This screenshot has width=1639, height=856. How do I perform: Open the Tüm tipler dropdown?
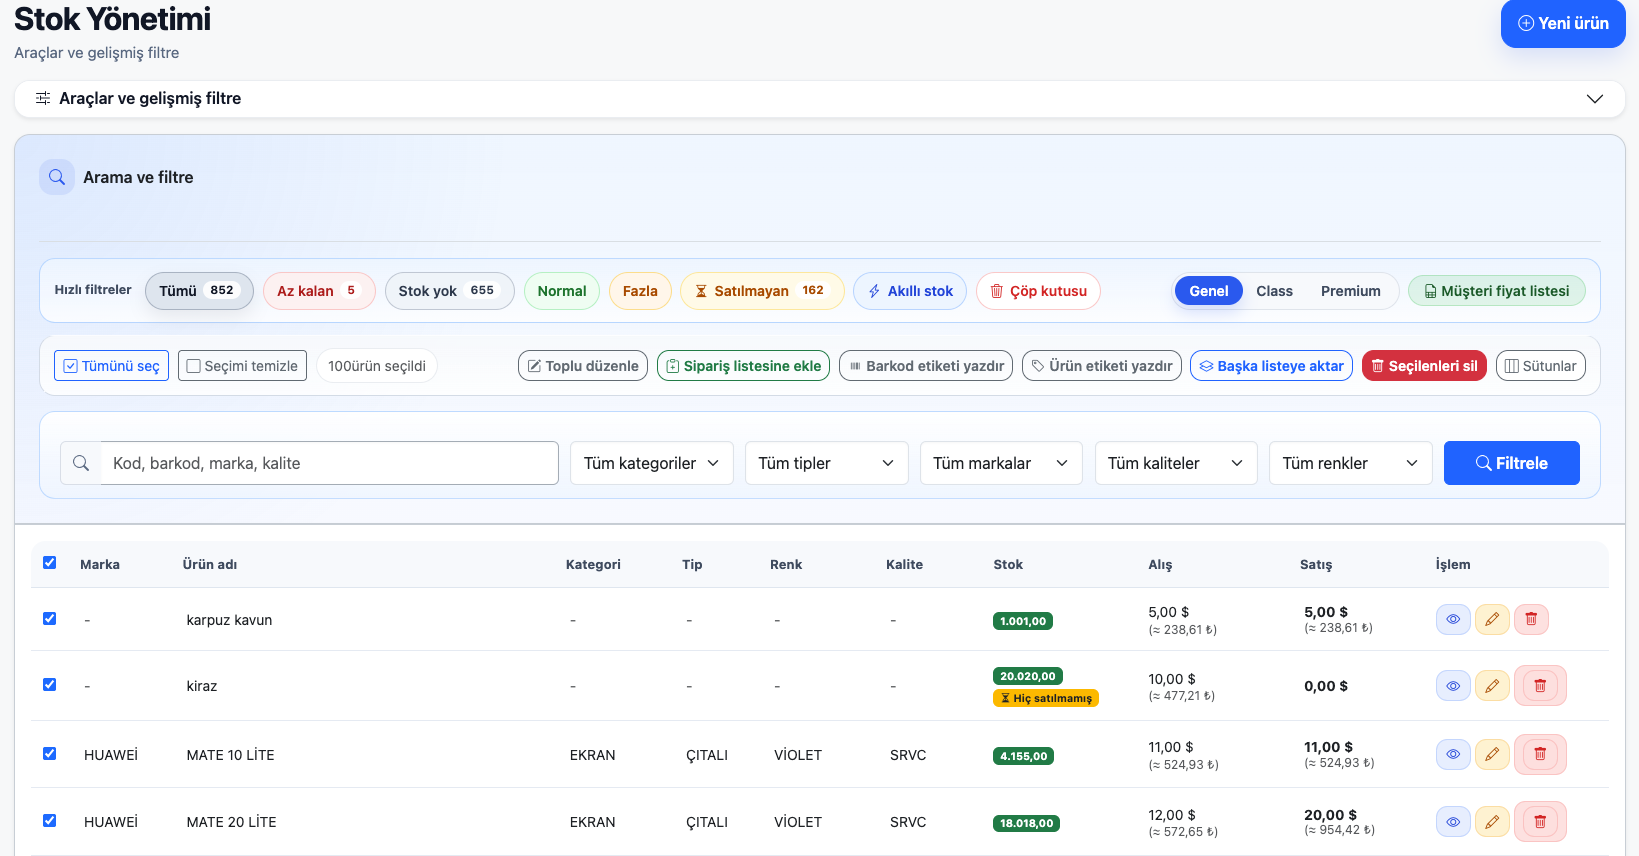point(827,463)
